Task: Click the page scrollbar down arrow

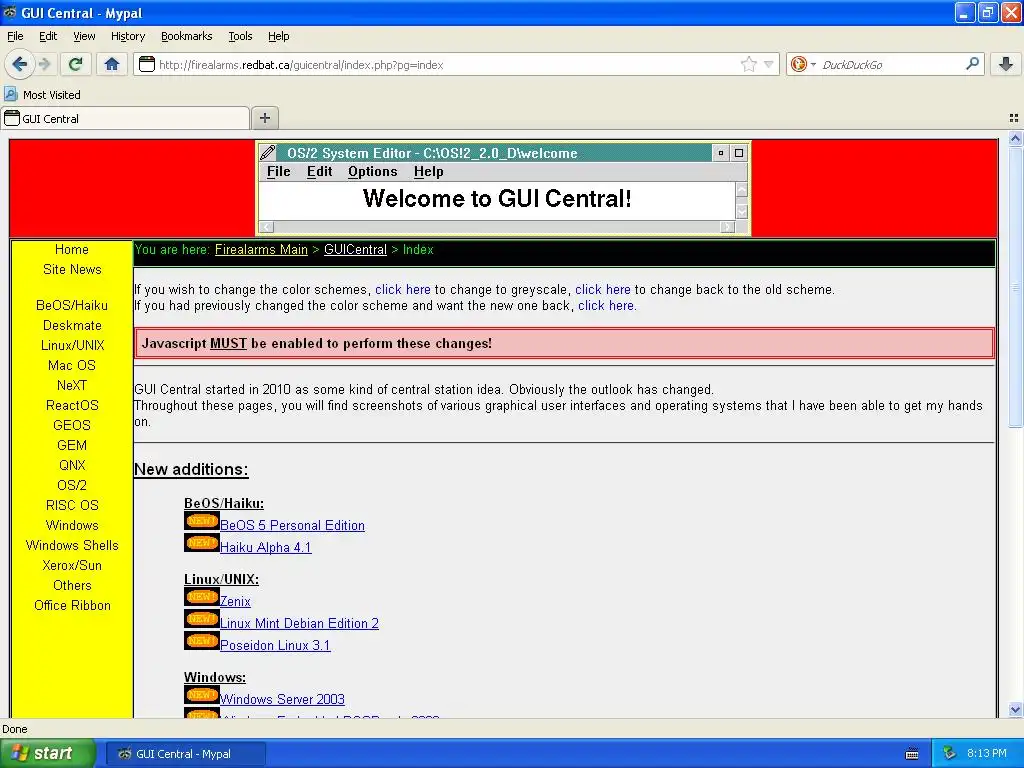Action: [1015, 709]
